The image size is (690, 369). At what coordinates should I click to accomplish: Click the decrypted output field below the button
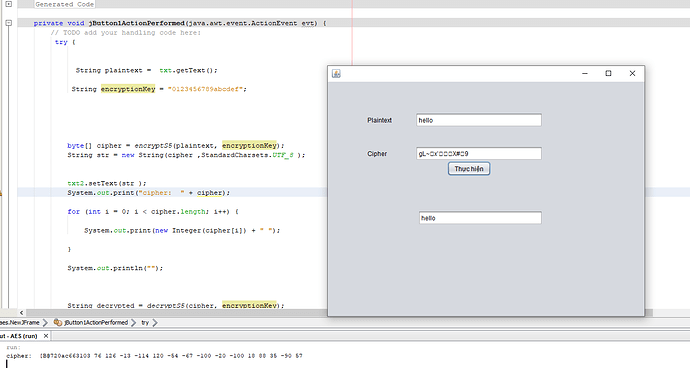480,218
